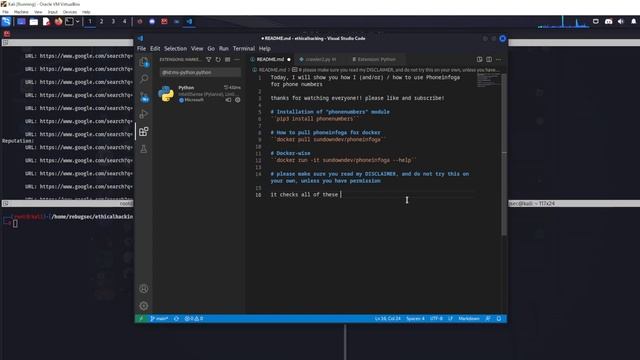The height and width of the screenshot is (360, 640).
Task: Filter extensions with the funnel icon
Action: point(209,60)
